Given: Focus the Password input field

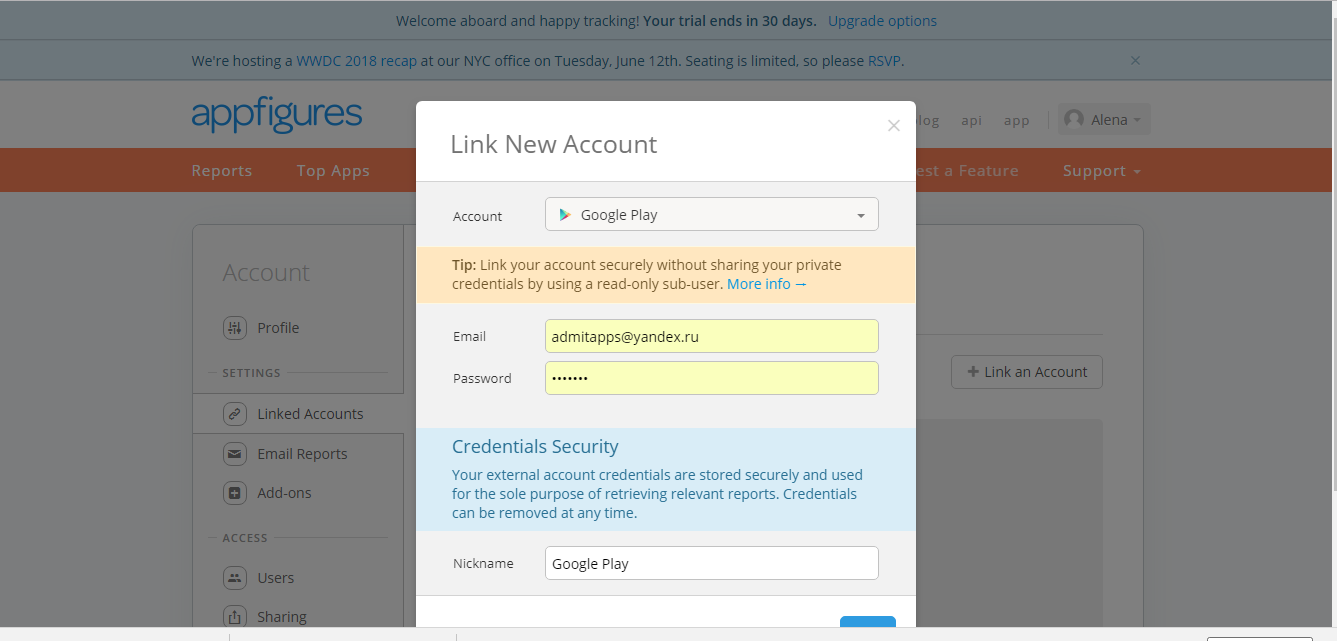Looking at the screenshot, I should pos(711,379).
